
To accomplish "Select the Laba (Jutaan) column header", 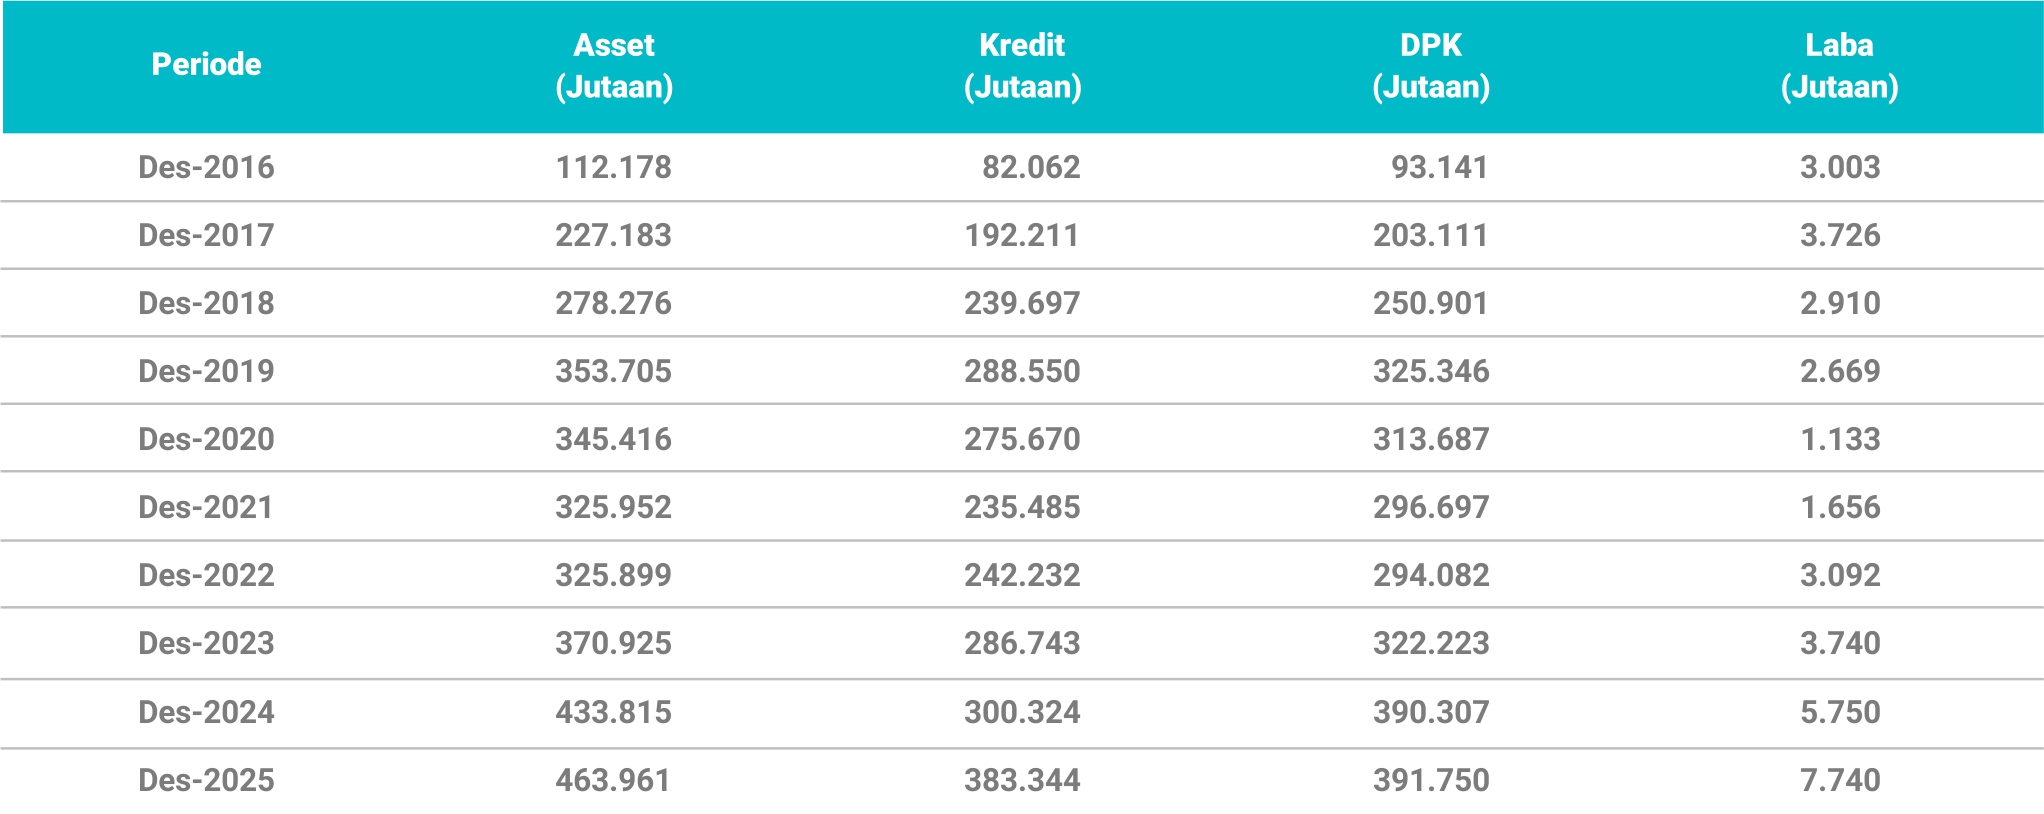I will [x=1839, y=66].
